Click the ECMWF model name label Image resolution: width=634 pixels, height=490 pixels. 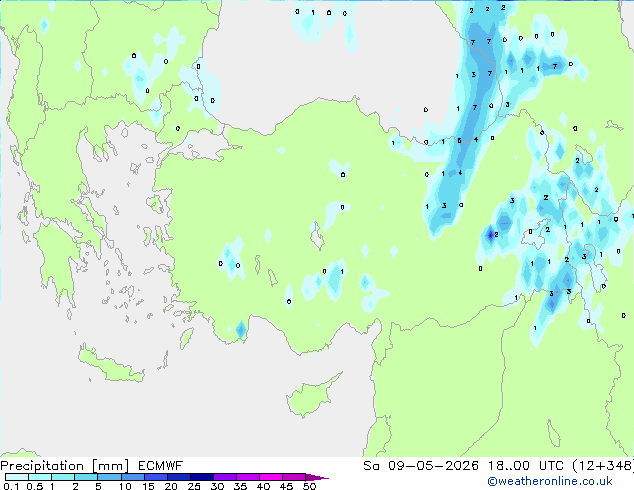[161, 466]
